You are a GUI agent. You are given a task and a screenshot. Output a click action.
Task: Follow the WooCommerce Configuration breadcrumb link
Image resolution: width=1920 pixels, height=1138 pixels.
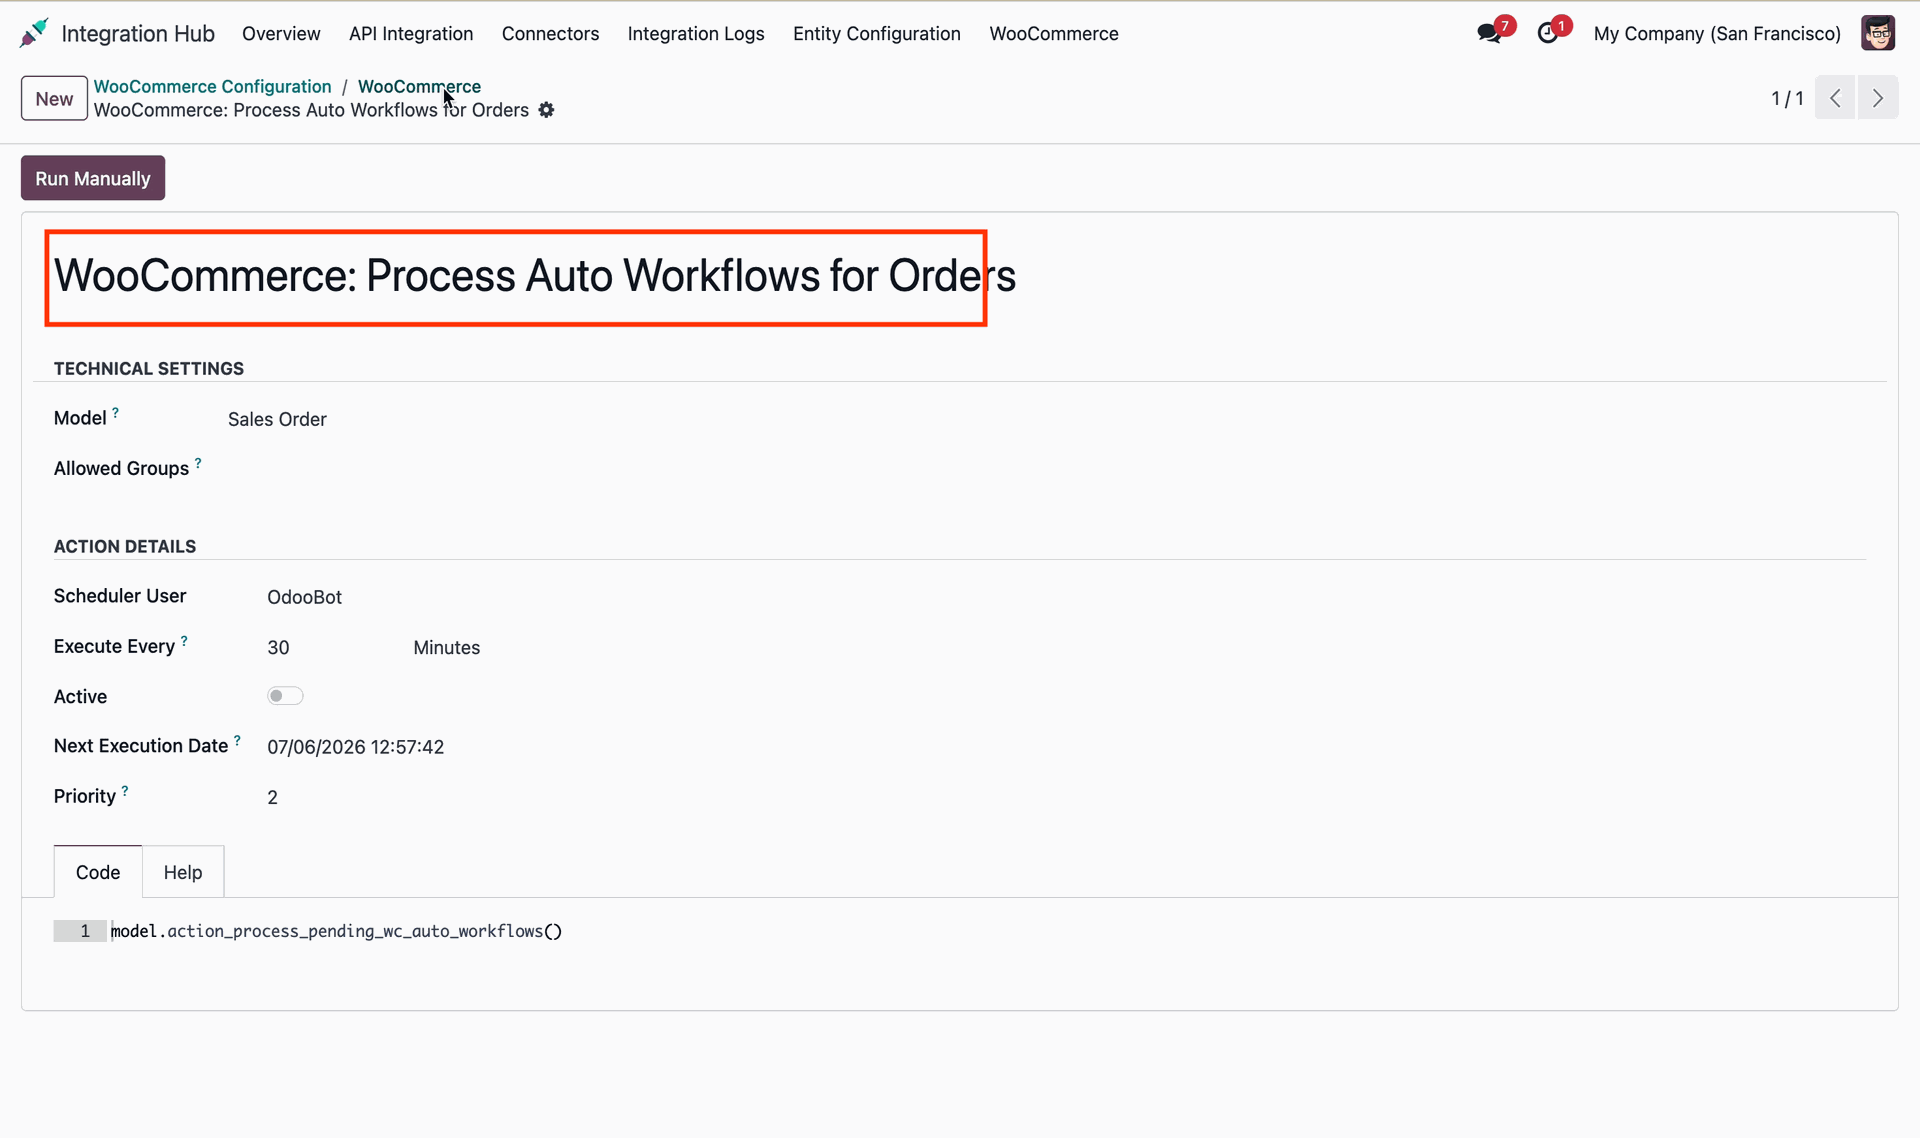point(212,86)
